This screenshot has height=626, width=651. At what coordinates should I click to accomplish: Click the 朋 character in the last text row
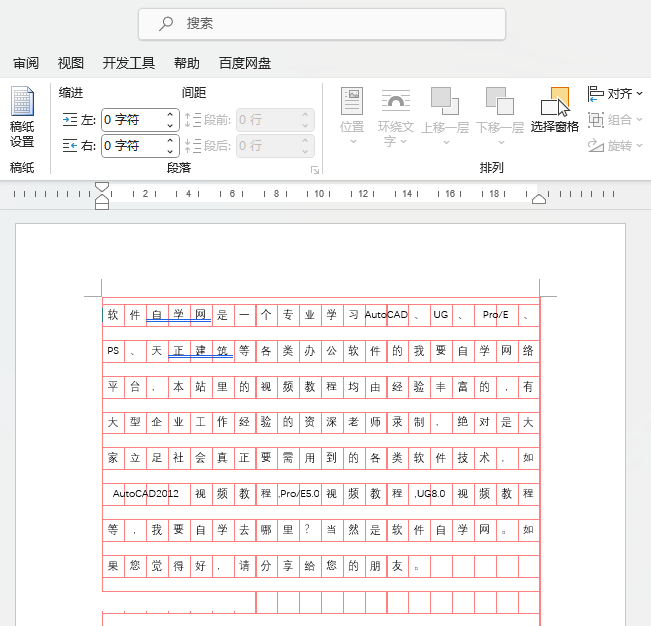[375, 565]
